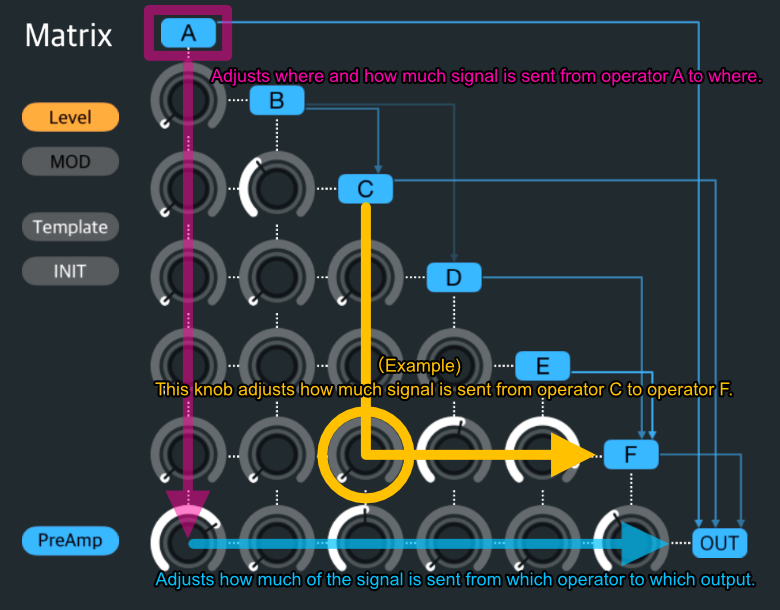Choose the operator E block
Screen dimensions: 780x610
(542, 365)
